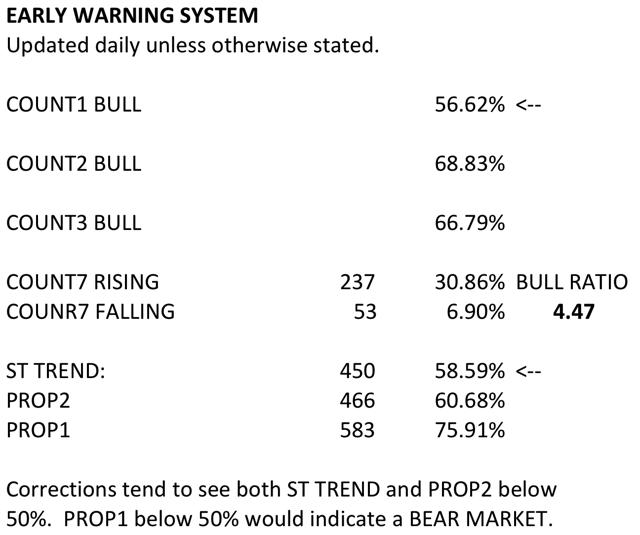Click the EARLY WARNING SYSTEM heading
The width and height of the screenshot is (640, 535).
[132, 16]
